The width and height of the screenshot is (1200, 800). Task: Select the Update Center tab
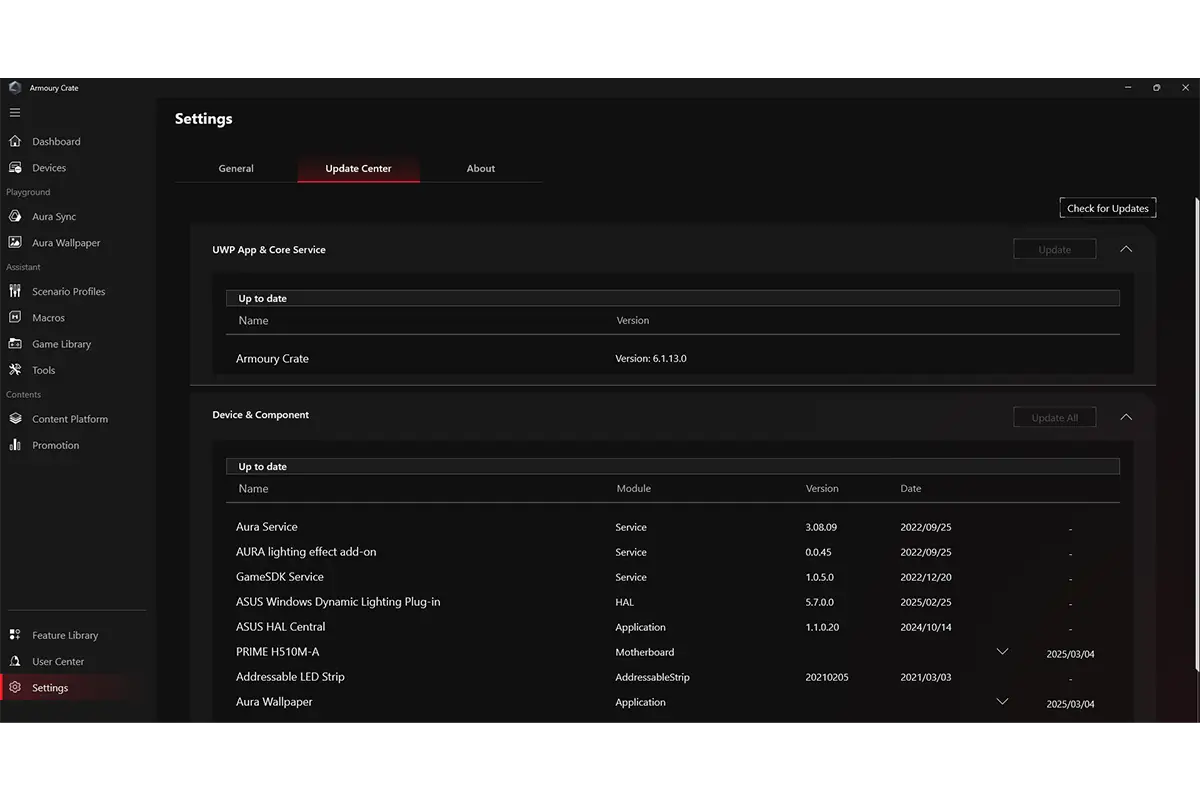point(358,168)
